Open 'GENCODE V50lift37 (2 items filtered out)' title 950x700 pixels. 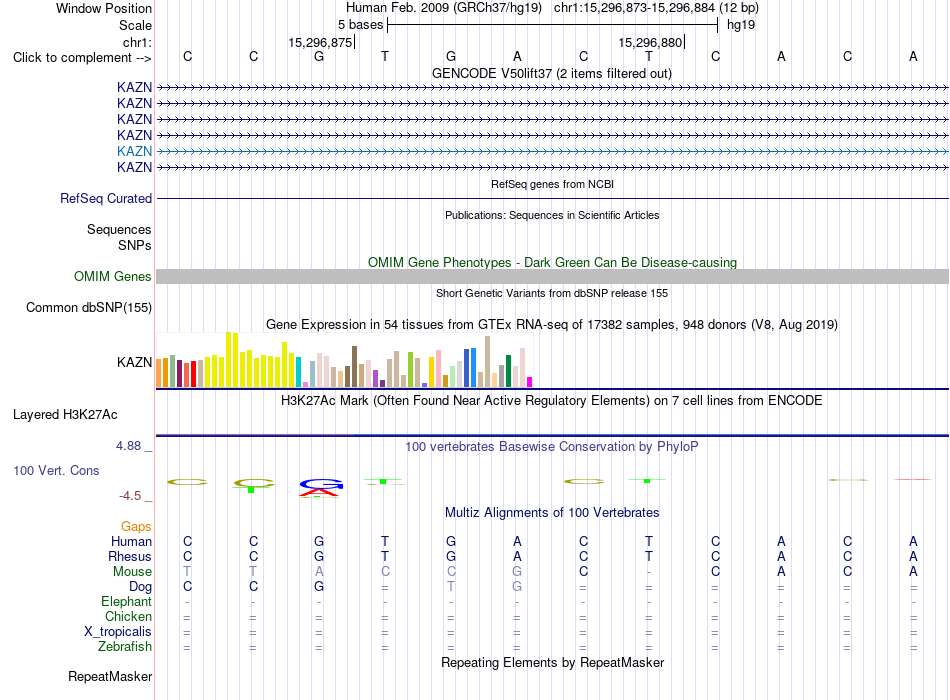552,73
